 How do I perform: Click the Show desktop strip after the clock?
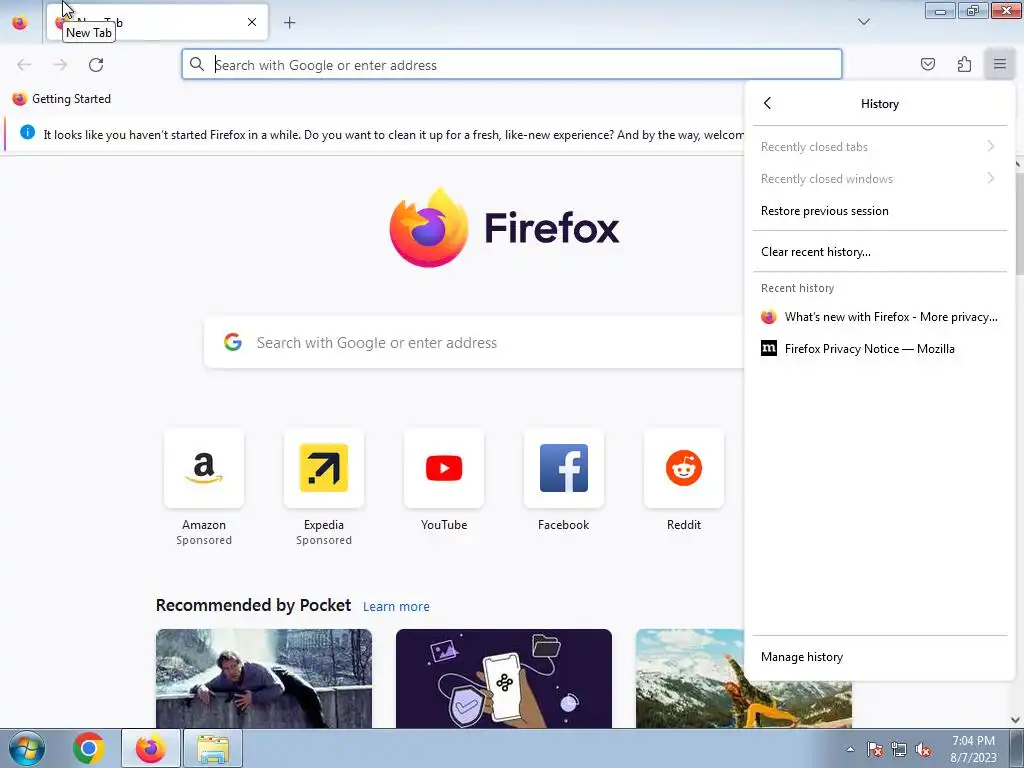click(x=1017, y=748)
